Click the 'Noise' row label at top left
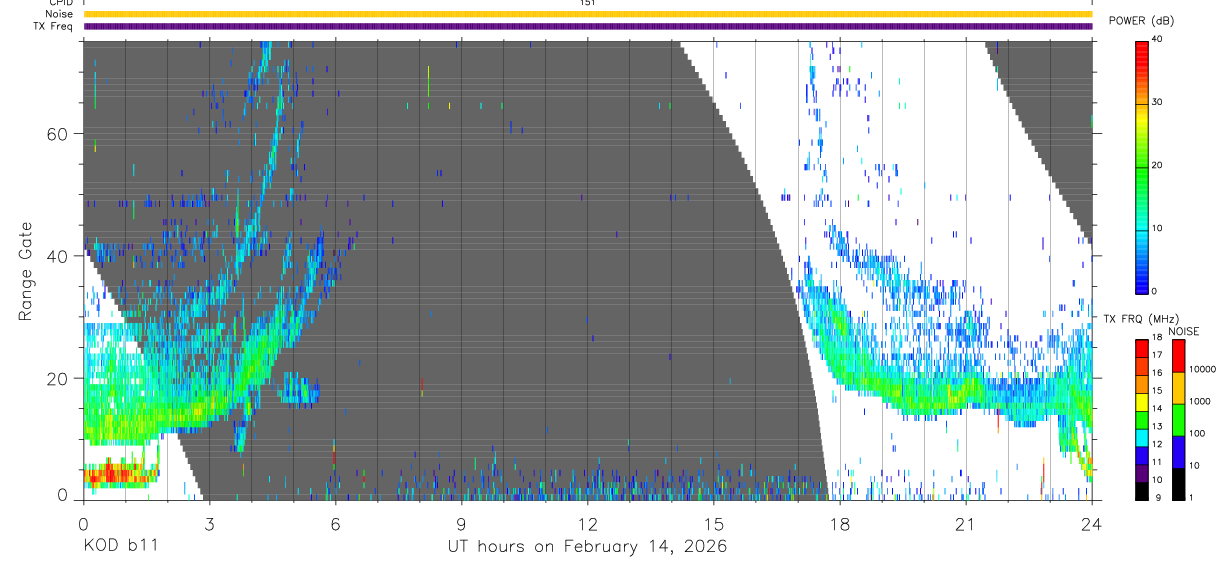The height and width of the screenshot is (567, 1228). click(60, 14)
